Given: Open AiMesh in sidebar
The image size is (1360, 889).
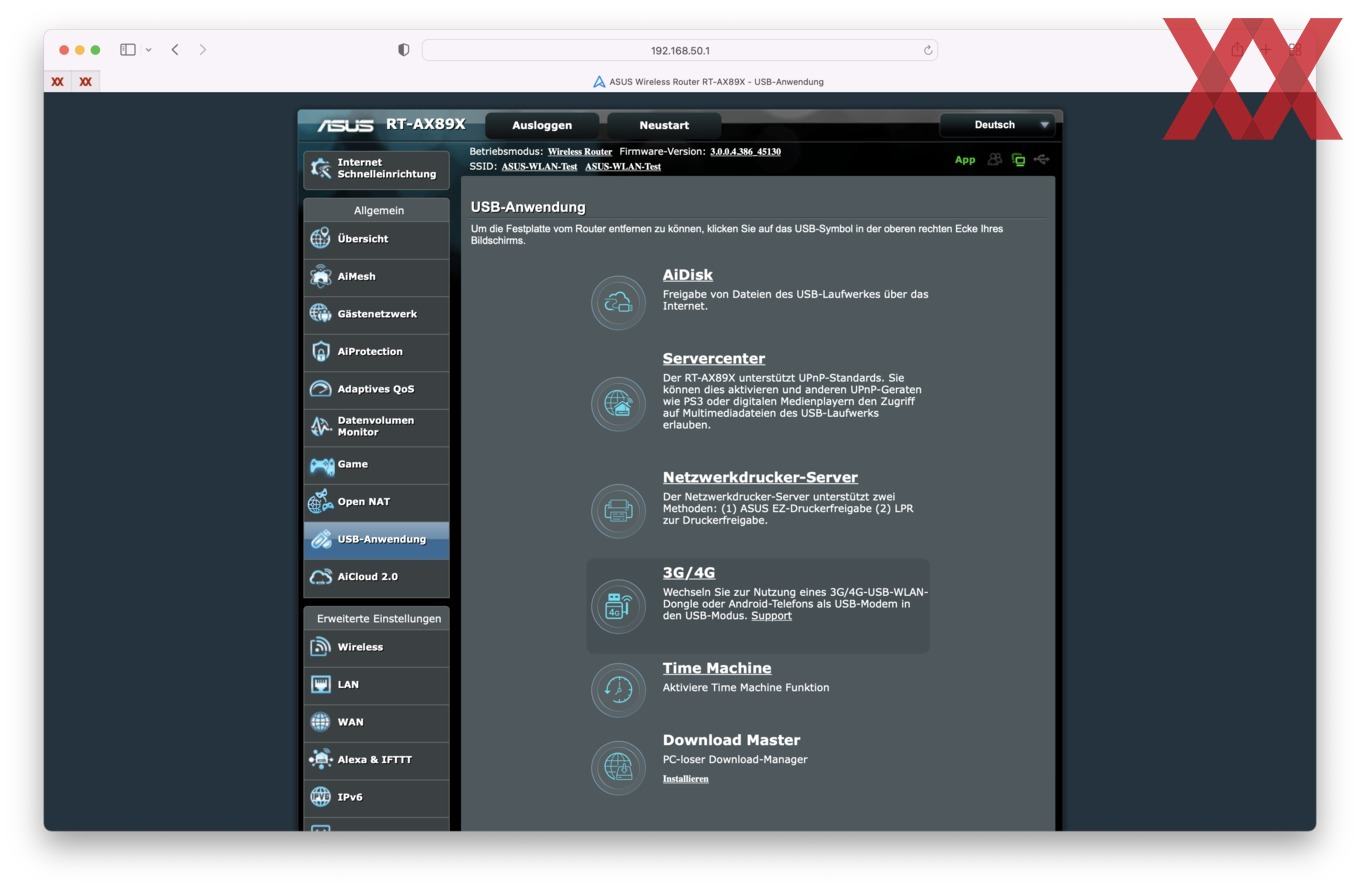Looking at the screenshot, I should (x=376, y=277).
